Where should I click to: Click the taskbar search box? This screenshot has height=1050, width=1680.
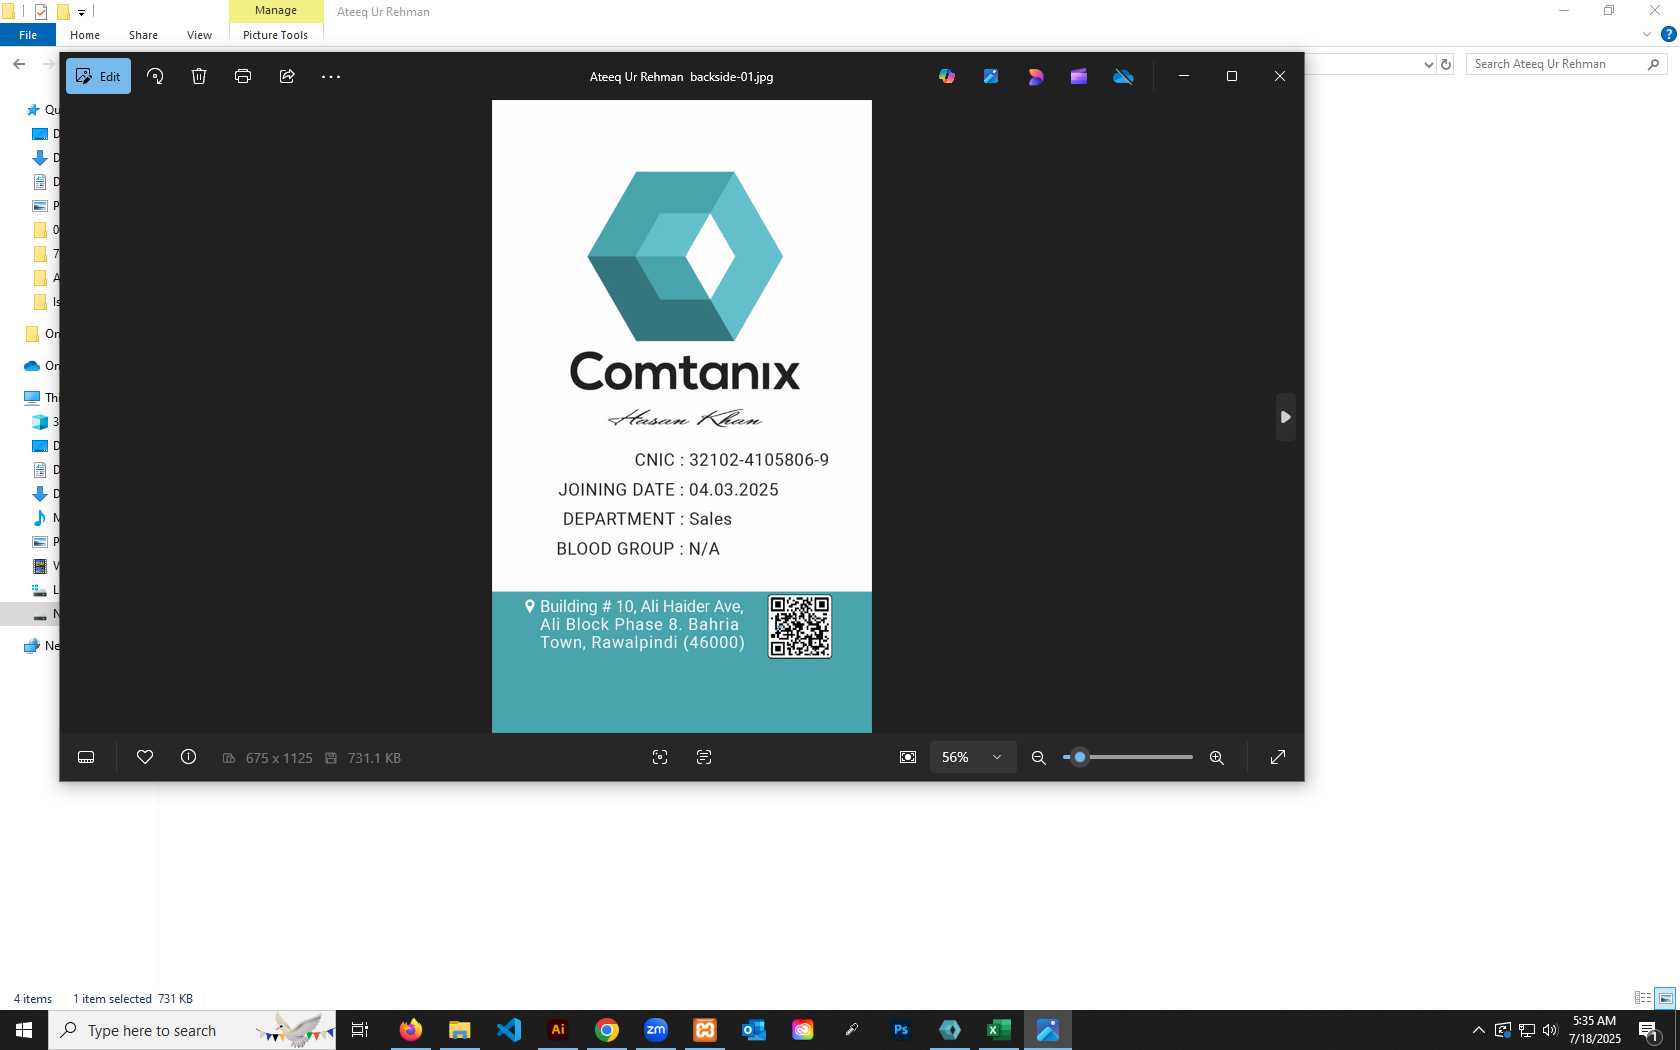coord(192,1030)
